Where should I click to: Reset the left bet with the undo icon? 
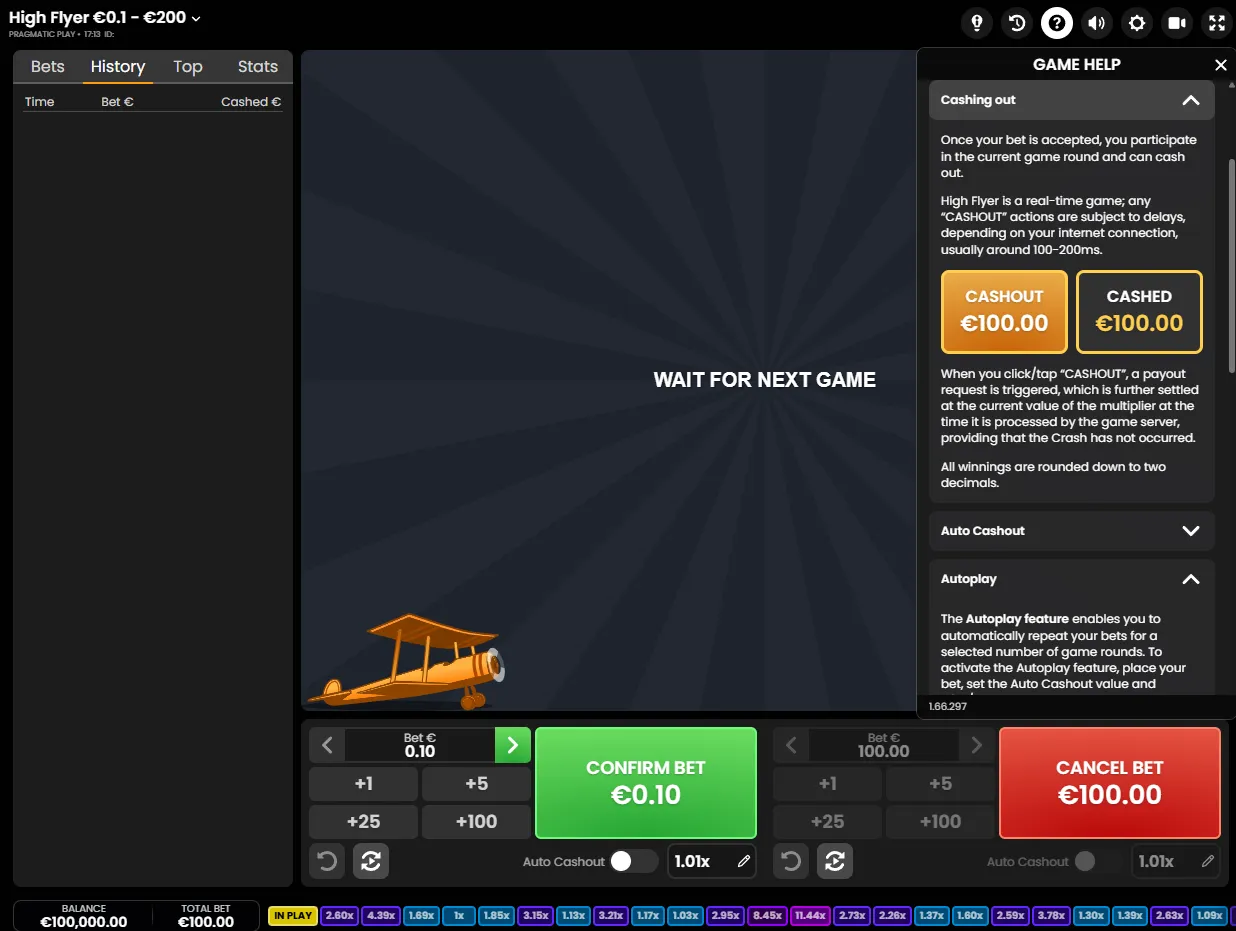pyautogui.click(x=327, y=861)
